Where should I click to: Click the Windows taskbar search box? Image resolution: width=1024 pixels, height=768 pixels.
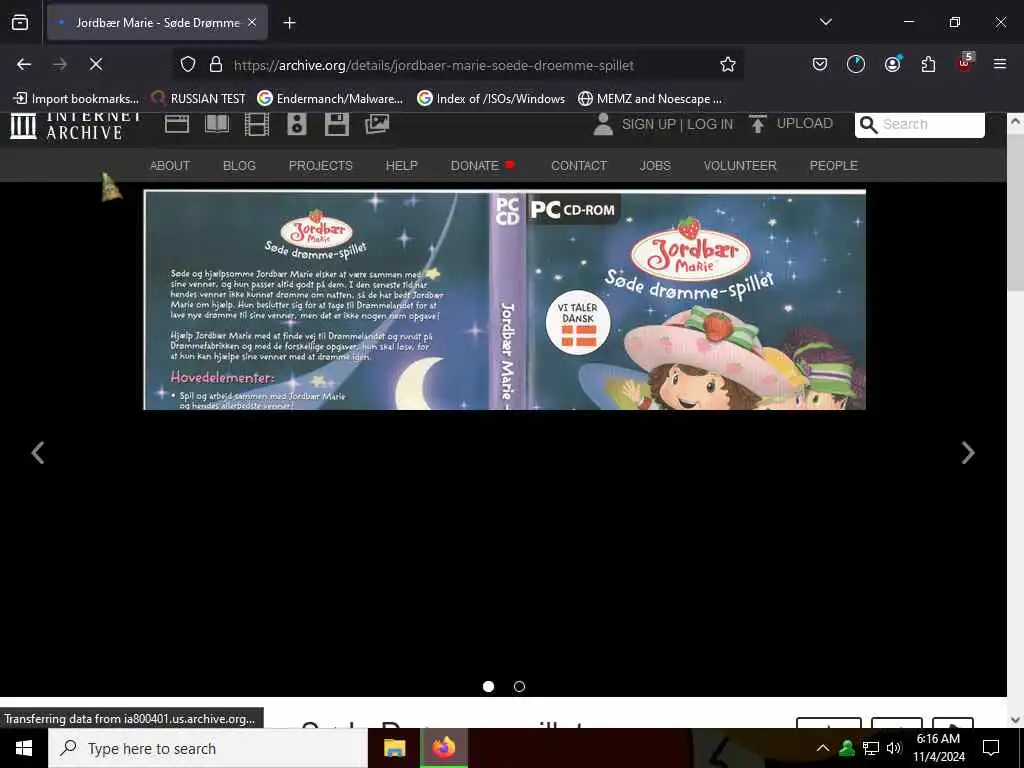click(x=208, y=748)
